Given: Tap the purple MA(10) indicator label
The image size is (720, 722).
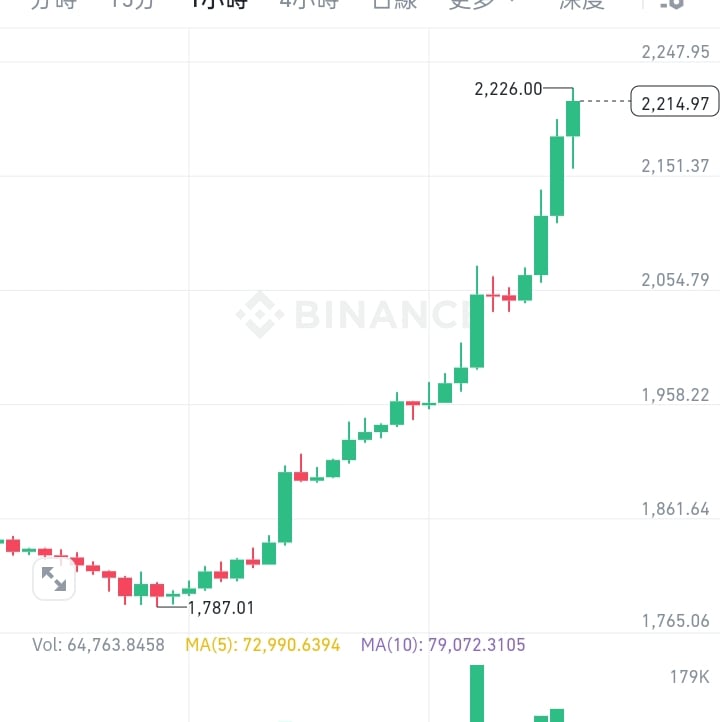Looking at the screenshot, I should (x=443, y=645).
